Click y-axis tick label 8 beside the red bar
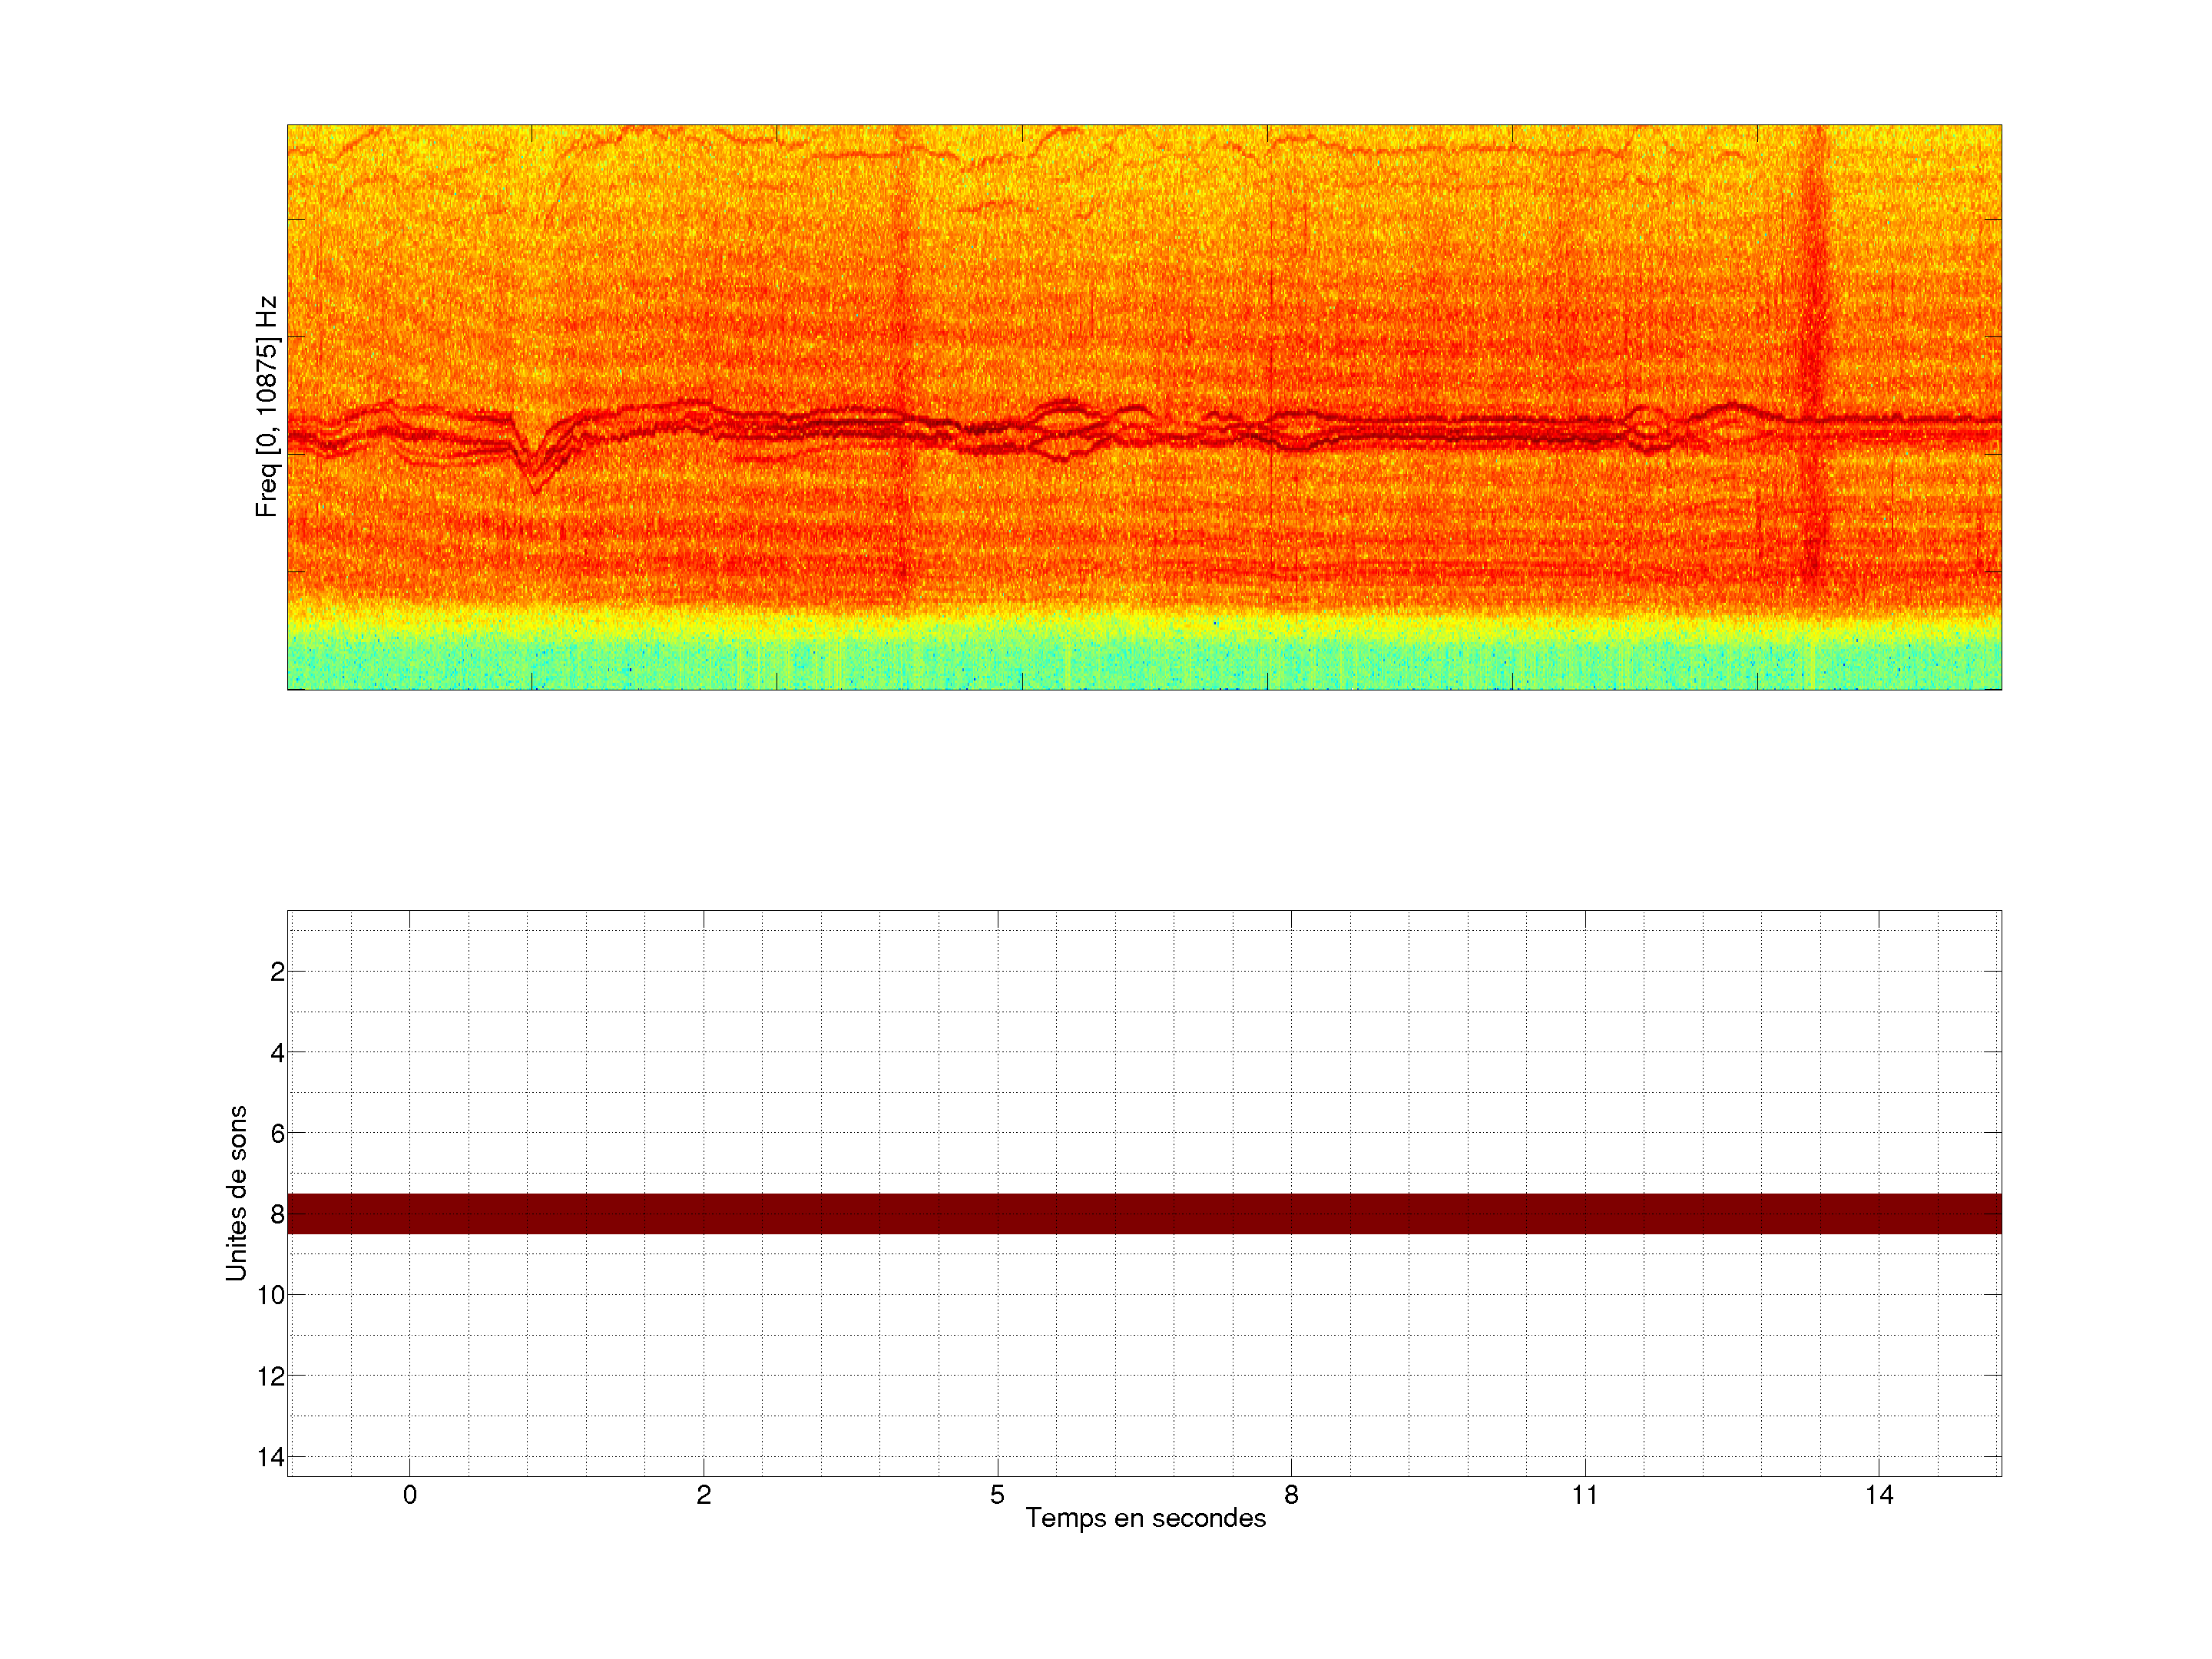 277,1215
